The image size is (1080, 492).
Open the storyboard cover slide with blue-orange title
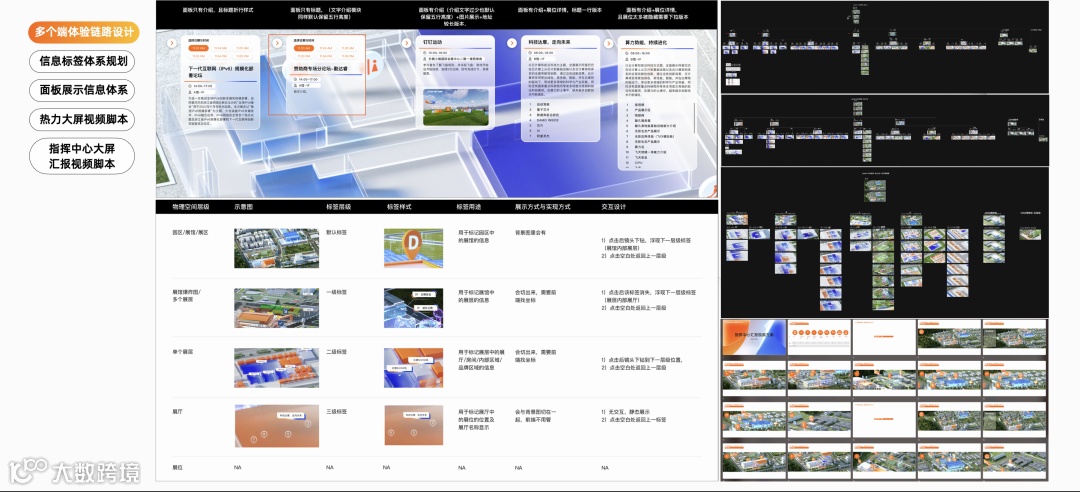[753, 337]
